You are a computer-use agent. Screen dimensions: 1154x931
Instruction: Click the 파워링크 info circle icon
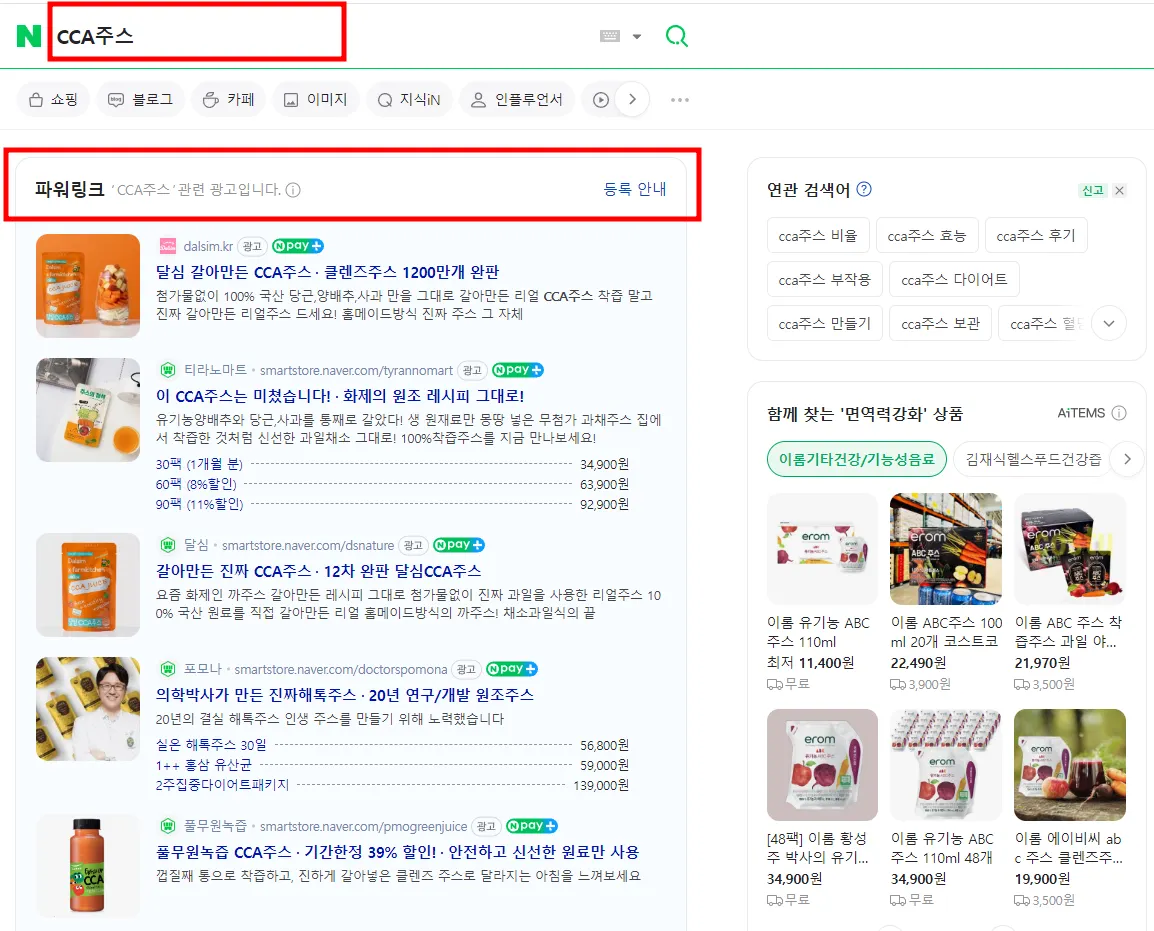(293, 190)
